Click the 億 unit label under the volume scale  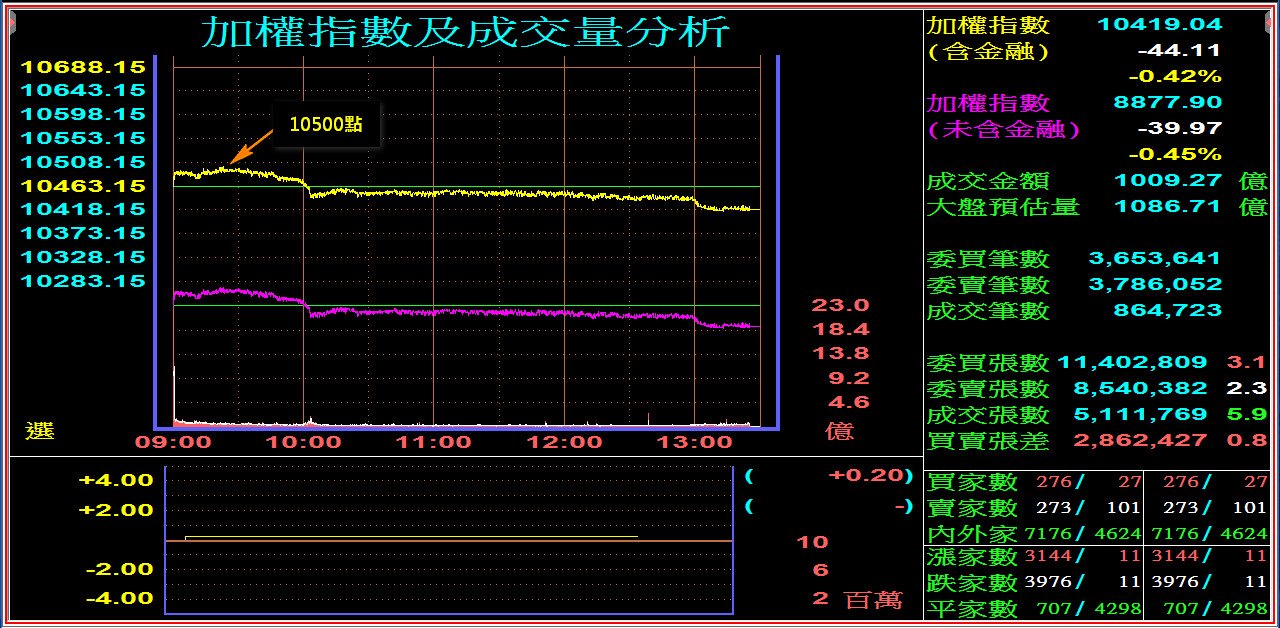click(839, 431)
